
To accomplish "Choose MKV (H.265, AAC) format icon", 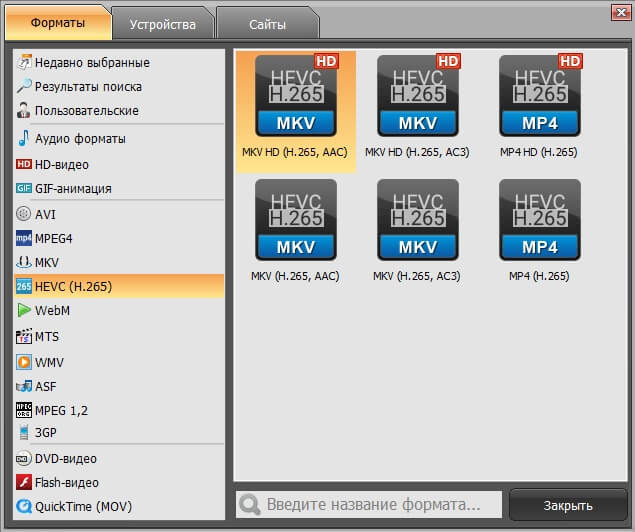I will 296,220.
